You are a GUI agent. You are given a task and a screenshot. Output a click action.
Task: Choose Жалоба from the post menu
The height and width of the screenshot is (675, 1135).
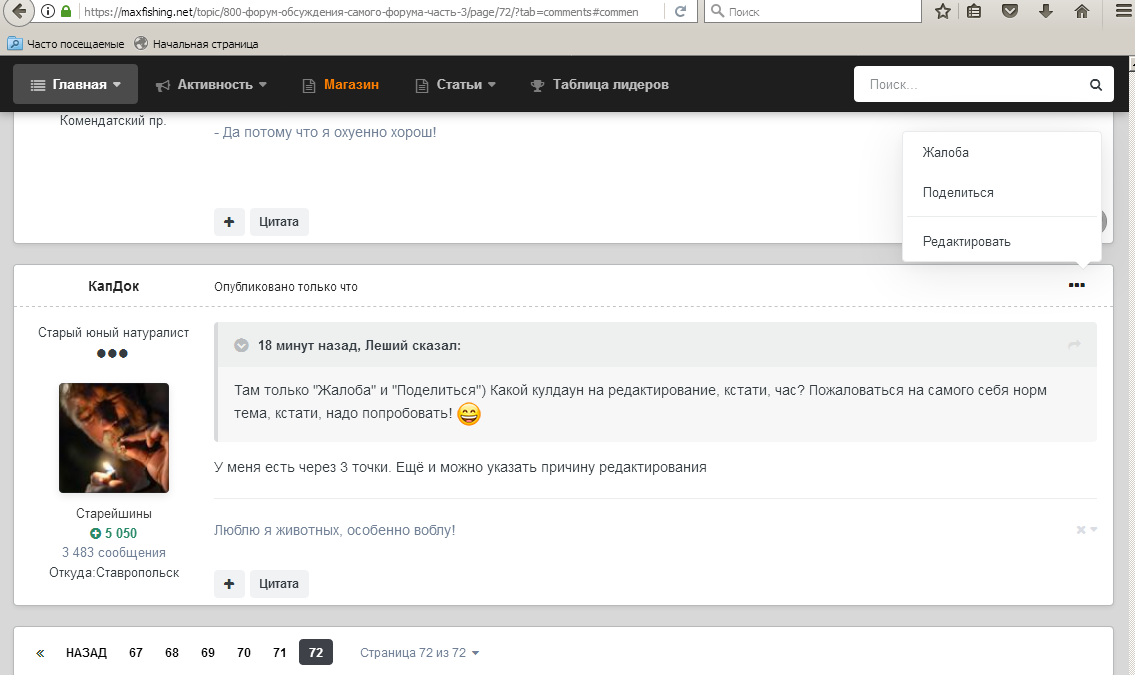click(945, 153)
